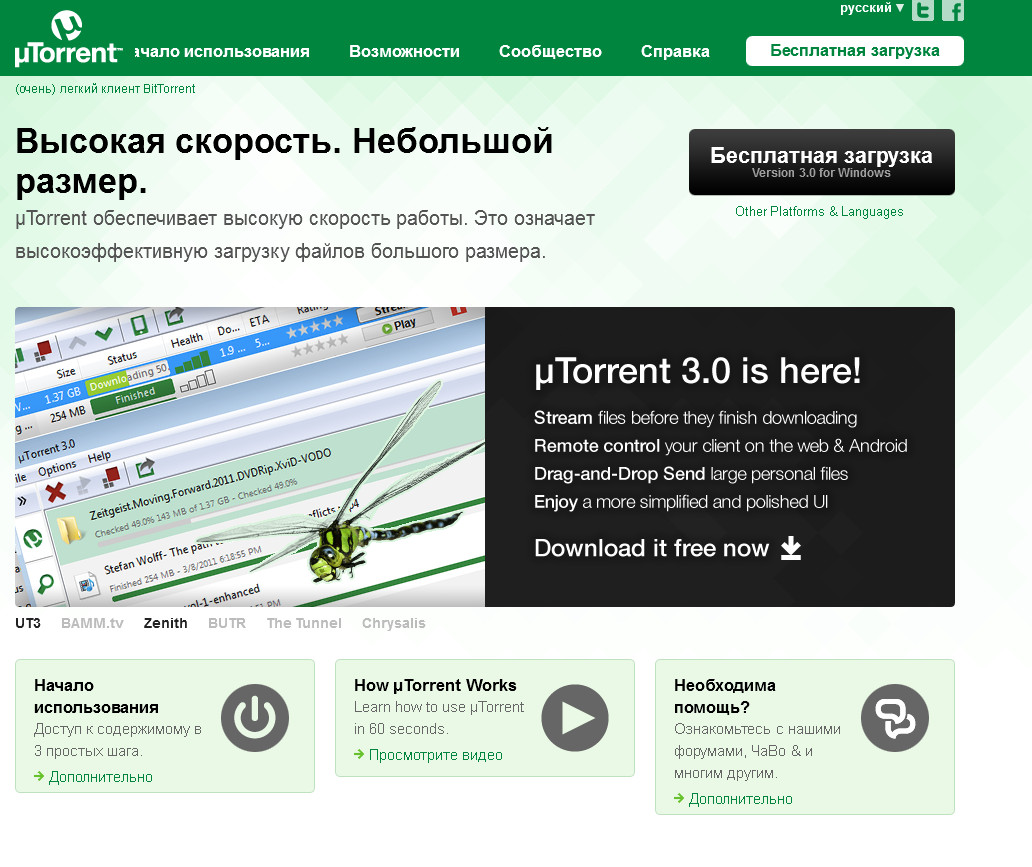Screen dimensions: 1032x867
Task: Click the Stream files before they finish downloading line
Action: click(x=695, y=418)
